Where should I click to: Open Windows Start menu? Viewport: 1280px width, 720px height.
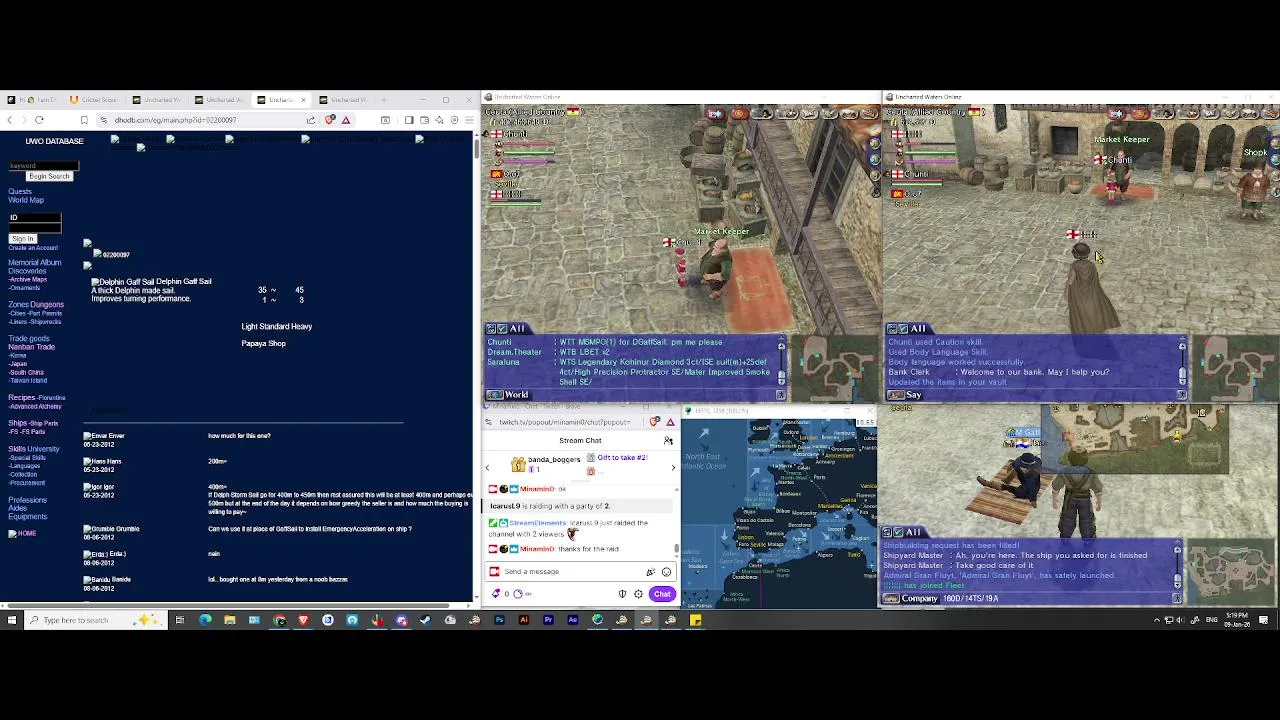click(11, 620)
